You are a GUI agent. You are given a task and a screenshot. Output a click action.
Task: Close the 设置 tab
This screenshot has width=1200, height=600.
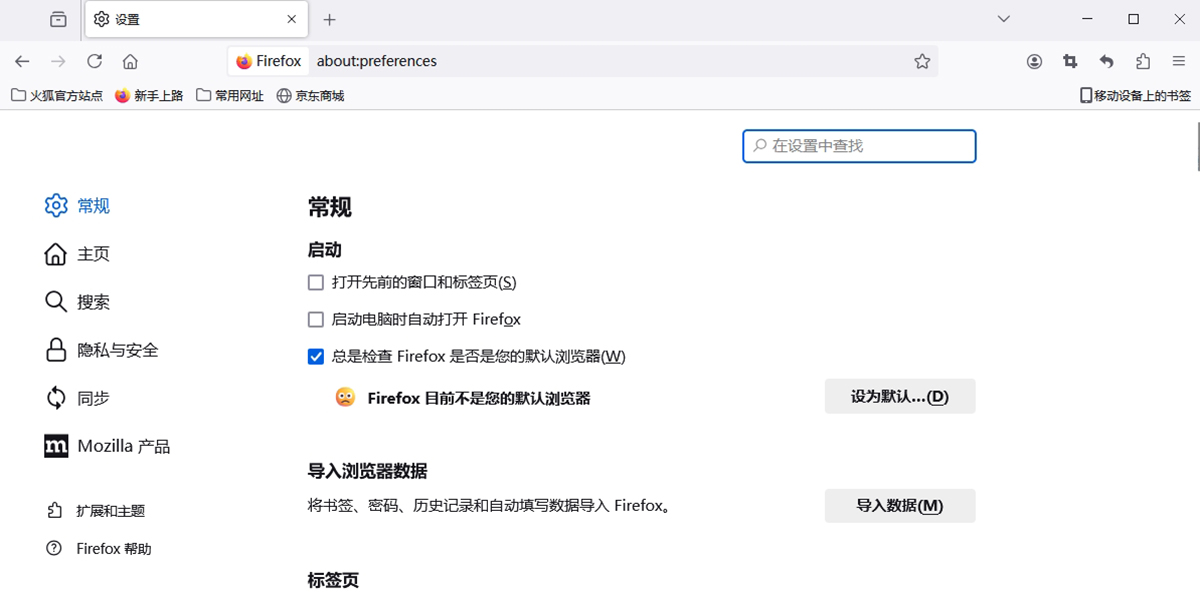click(292, 19)
